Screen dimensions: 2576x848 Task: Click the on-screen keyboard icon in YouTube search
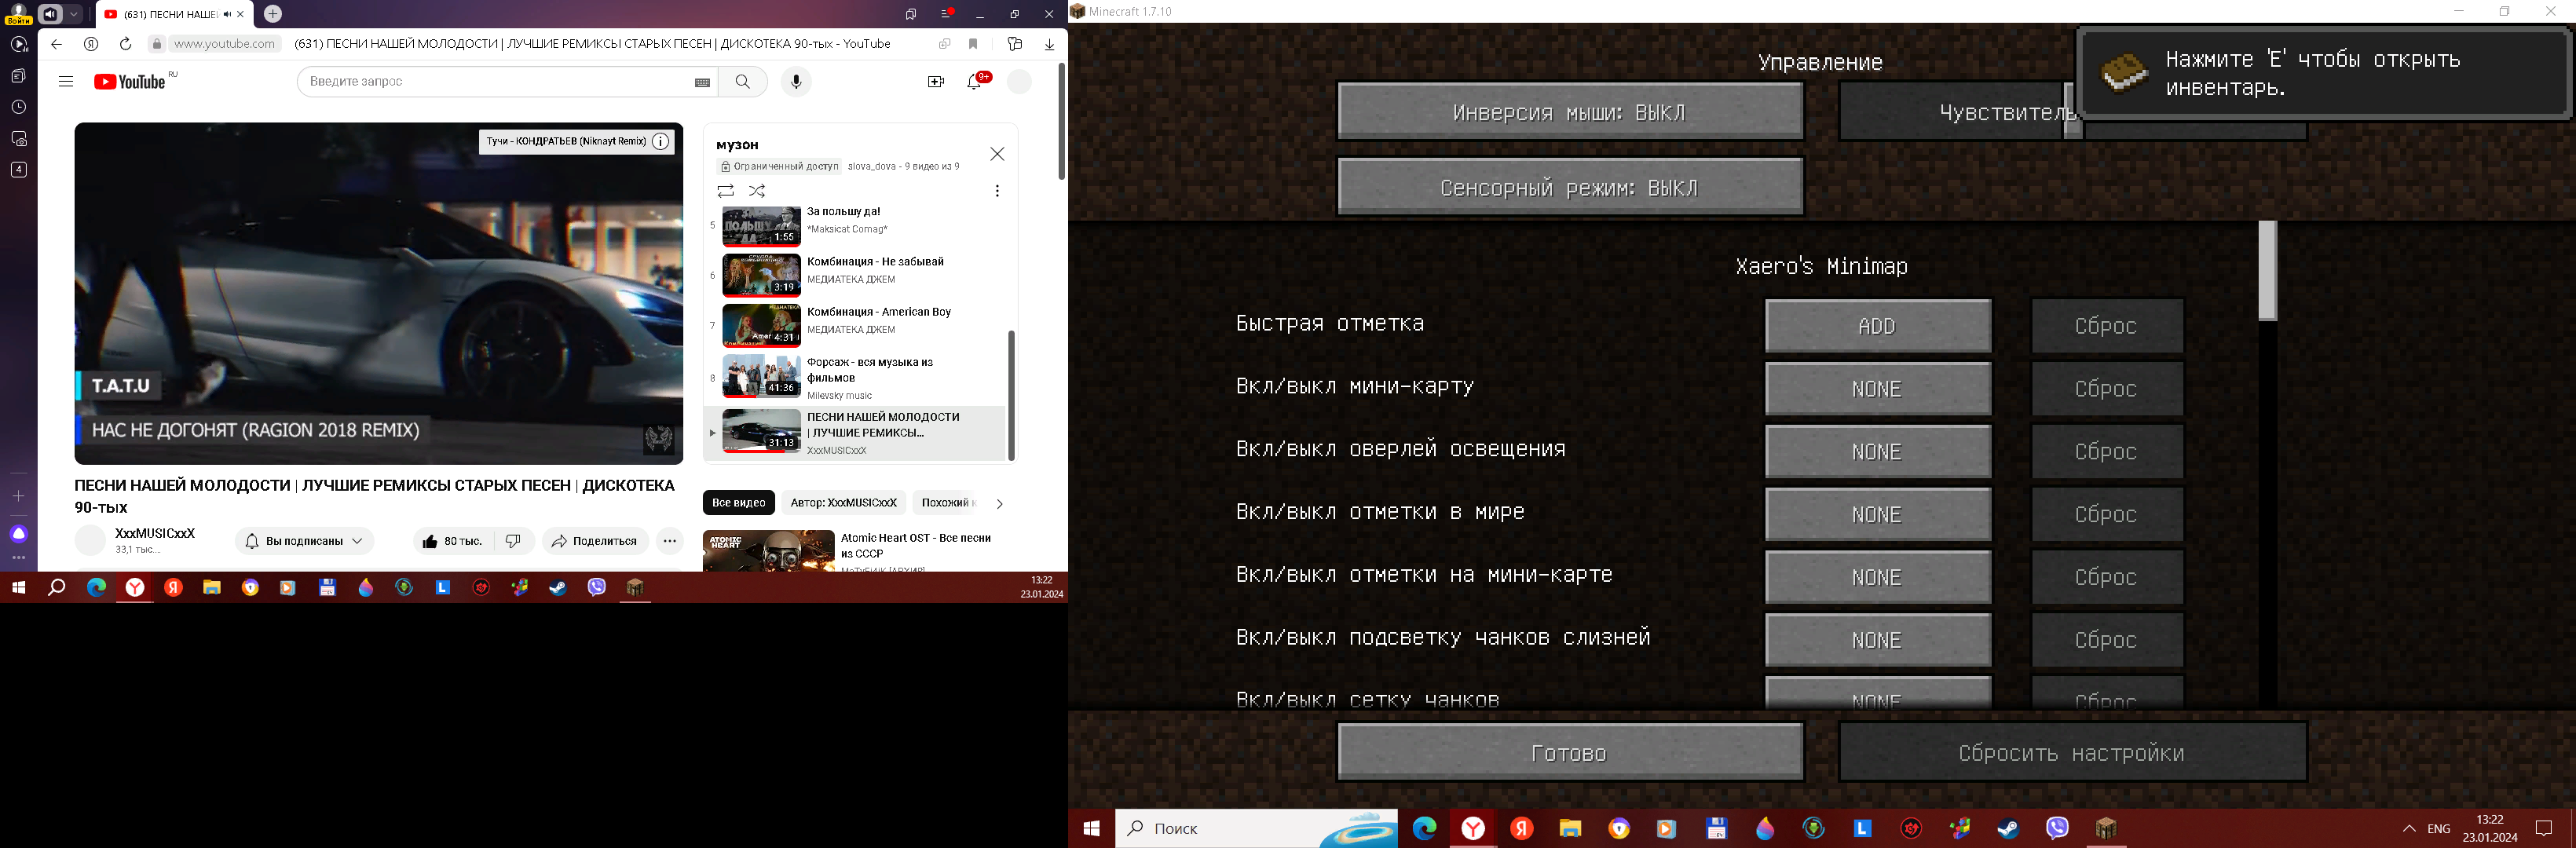coord(702,82)
